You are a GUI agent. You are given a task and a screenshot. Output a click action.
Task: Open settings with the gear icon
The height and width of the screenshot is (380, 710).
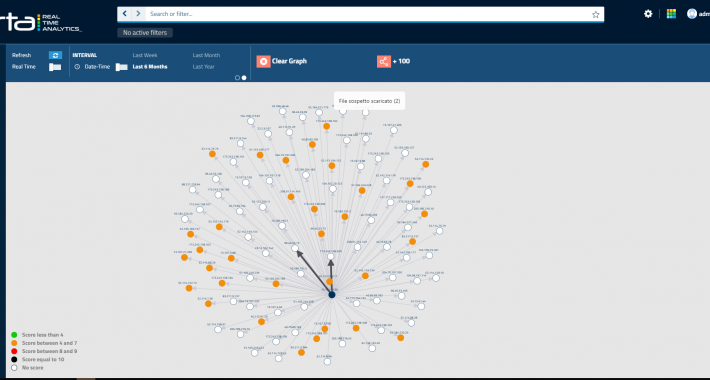648,14
